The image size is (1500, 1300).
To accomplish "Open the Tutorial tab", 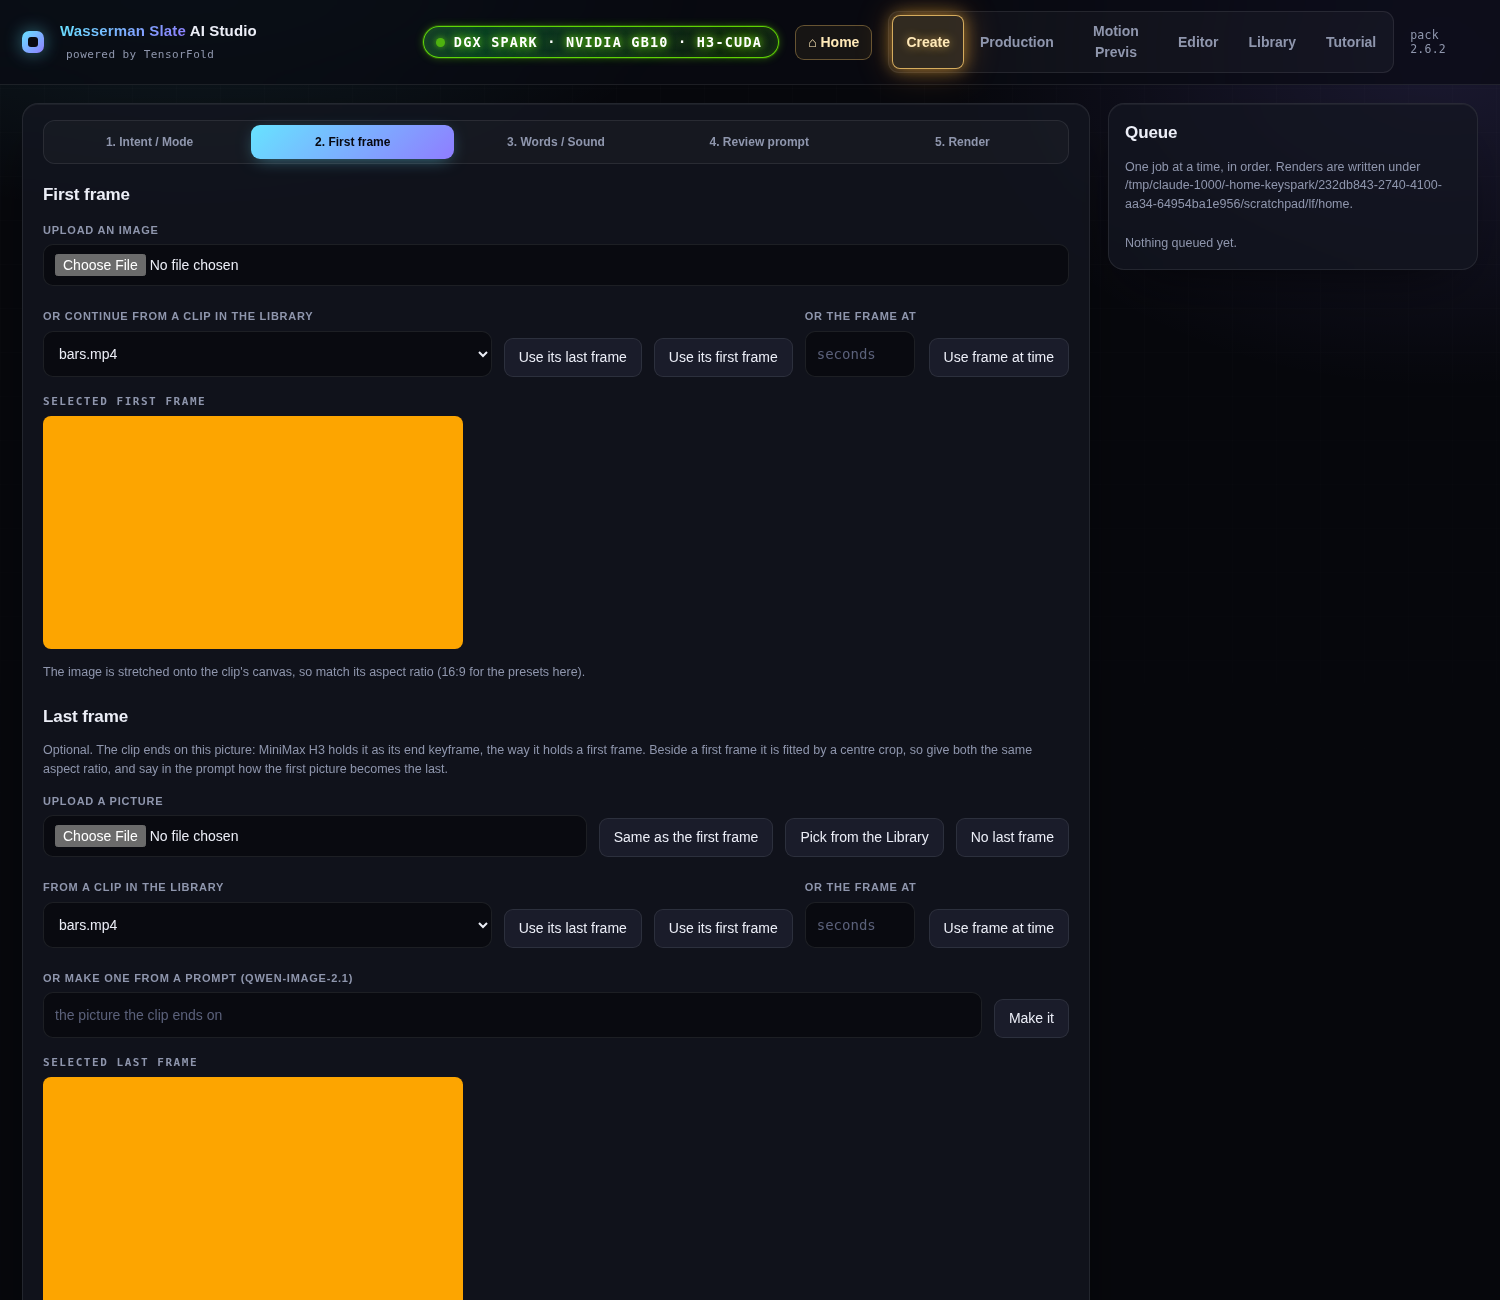I will [x=1351, y=42].
